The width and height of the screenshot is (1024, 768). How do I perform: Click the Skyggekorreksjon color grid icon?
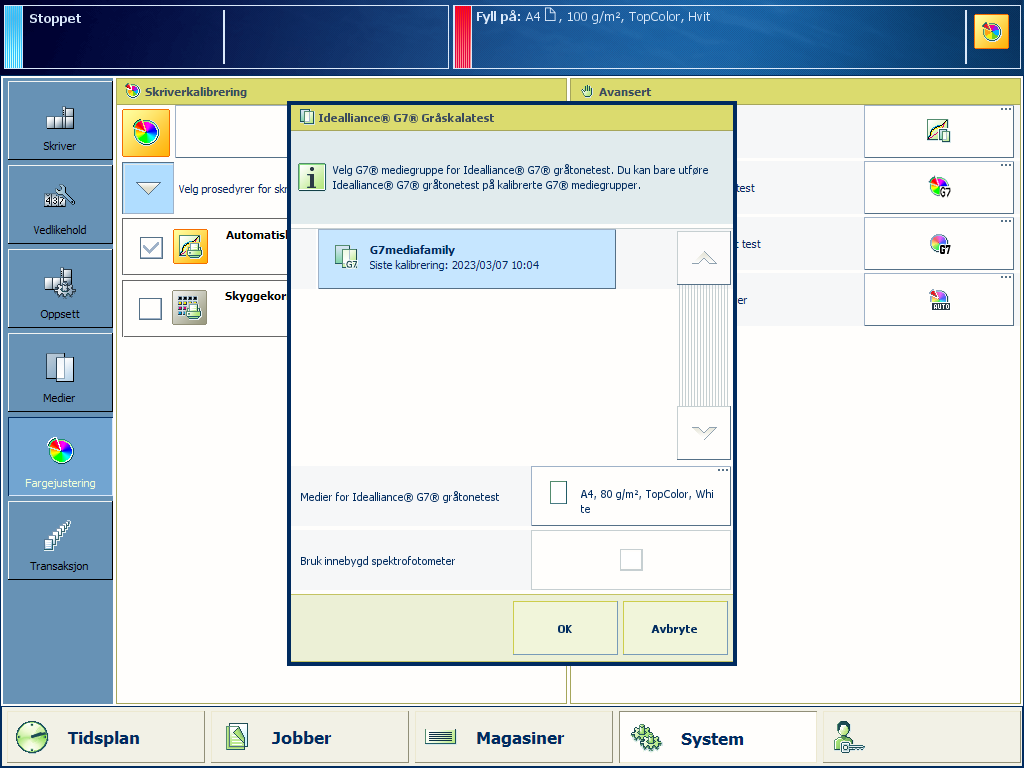click(189, 308)
